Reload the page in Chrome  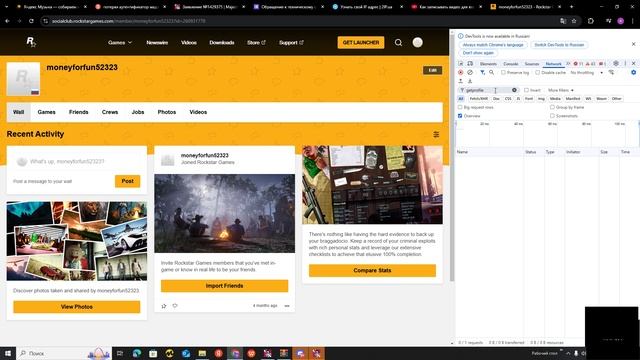[31, 21]
